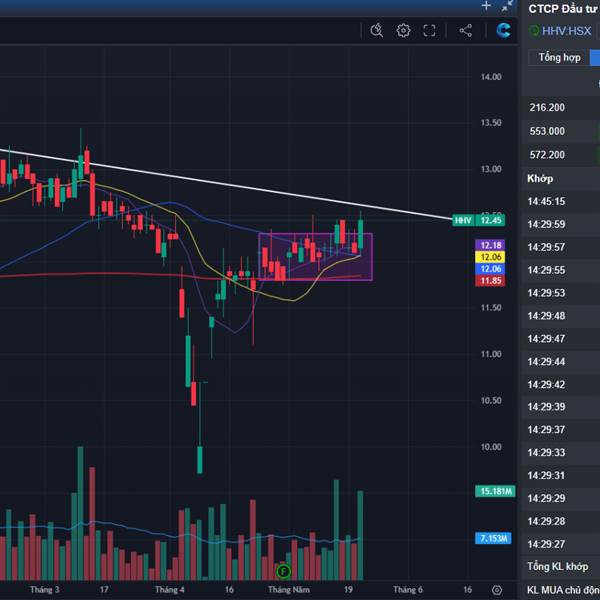Click the Tháng 3 time axis label
Screen dimensions: 600x600
point(45,590)
